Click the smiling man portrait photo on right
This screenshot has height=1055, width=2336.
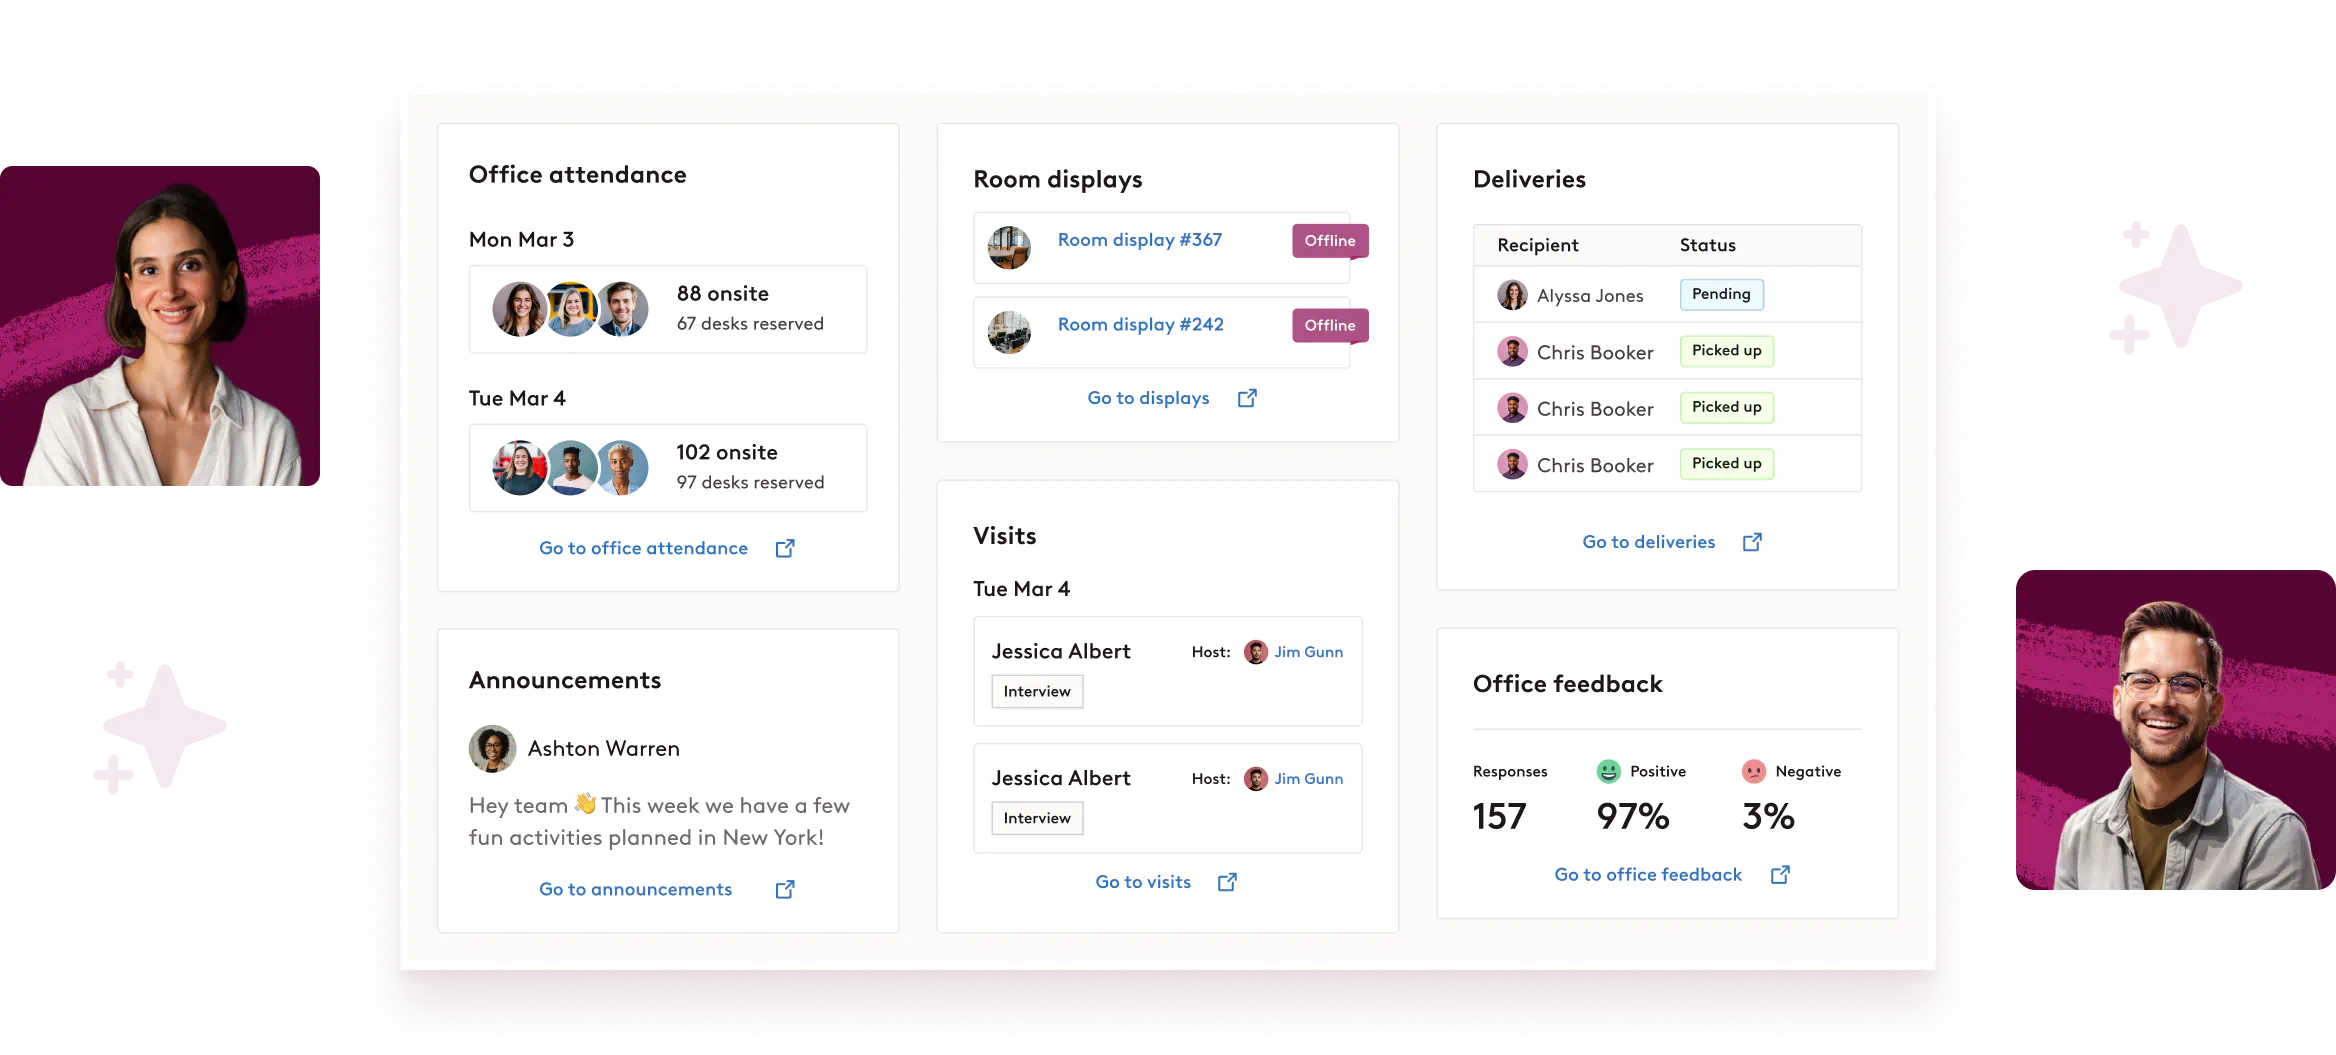click(2176, 730)
